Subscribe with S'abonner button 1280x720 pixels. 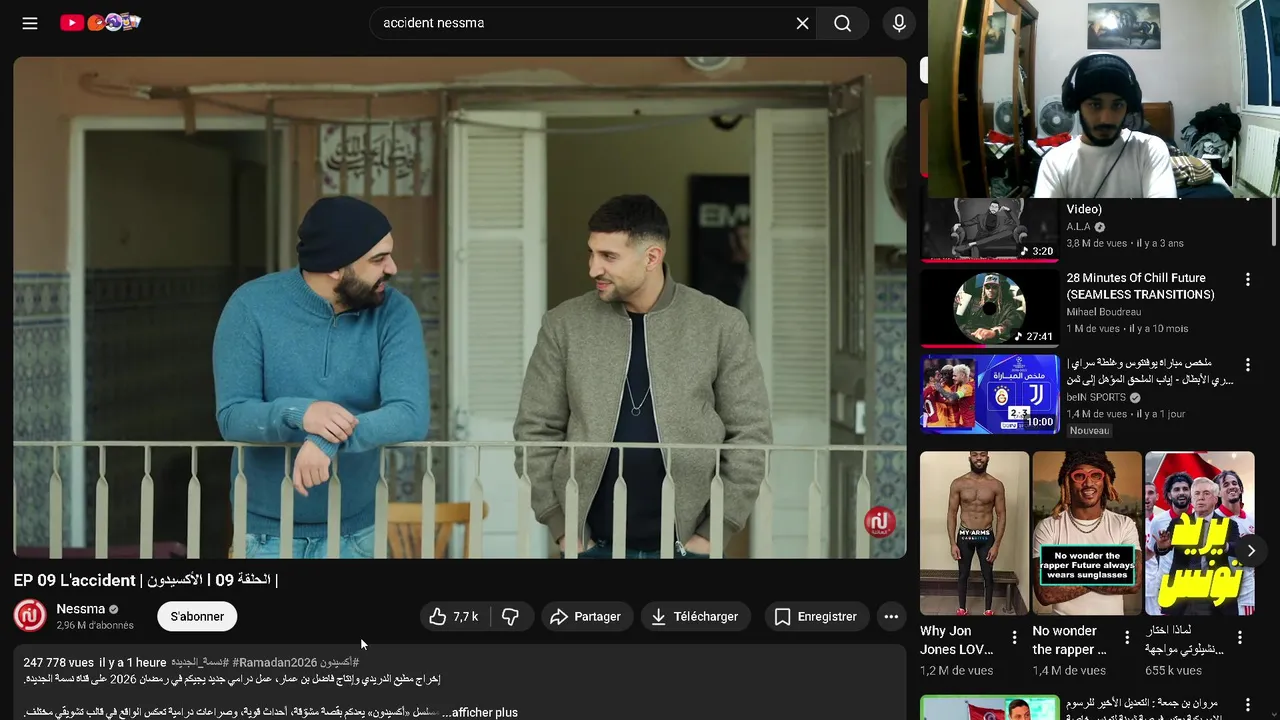[197, 617]
